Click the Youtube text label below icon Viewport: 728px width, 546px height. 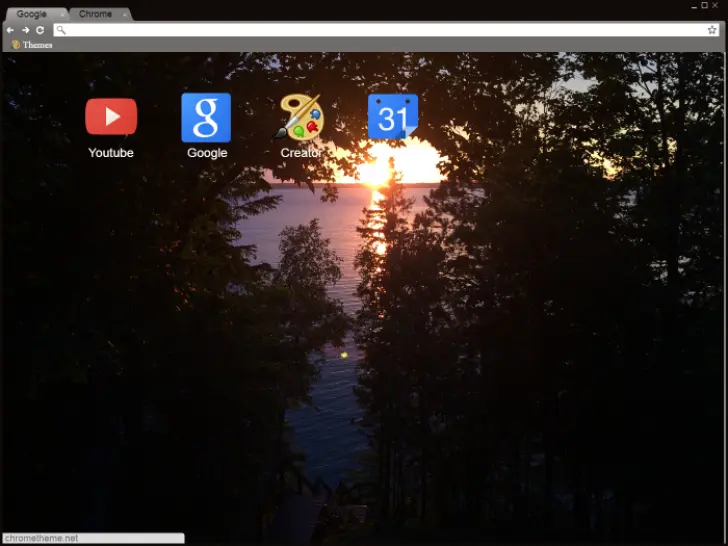pos(111,153)
